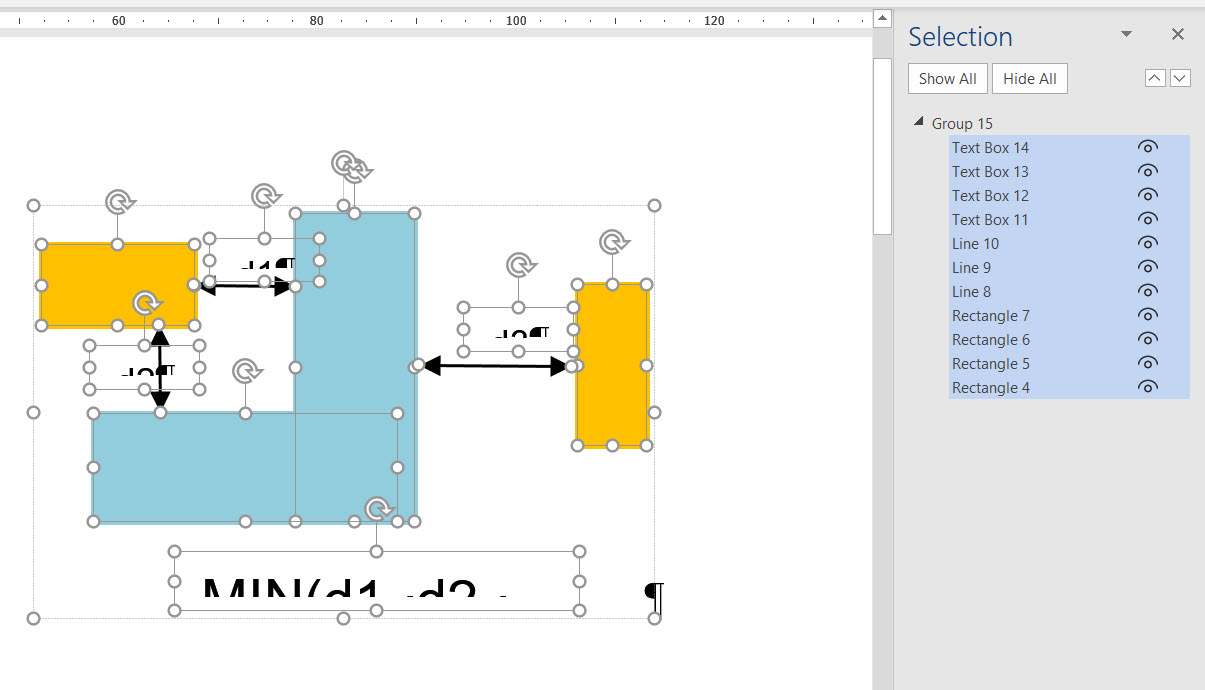Click the vertical double arrow line

coord(160,370)
